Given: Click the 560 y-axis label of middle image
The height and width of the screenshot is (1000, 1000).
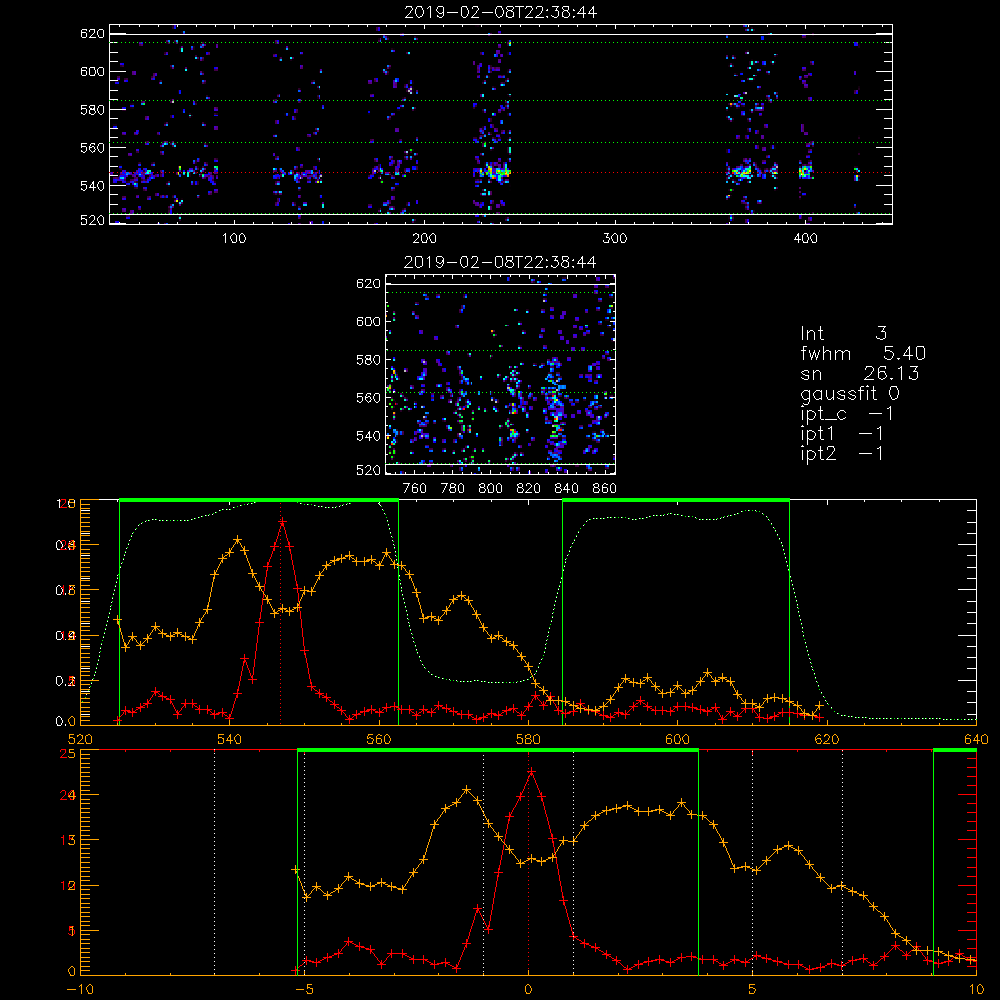Looking at the screenshot, I should 369,398.
